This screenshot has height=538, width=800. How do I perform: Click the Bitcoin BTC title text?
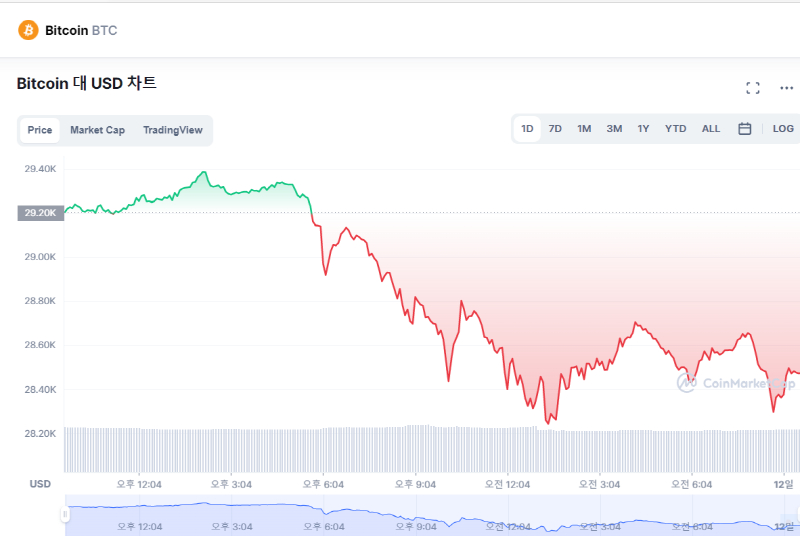tap(81, 30)
